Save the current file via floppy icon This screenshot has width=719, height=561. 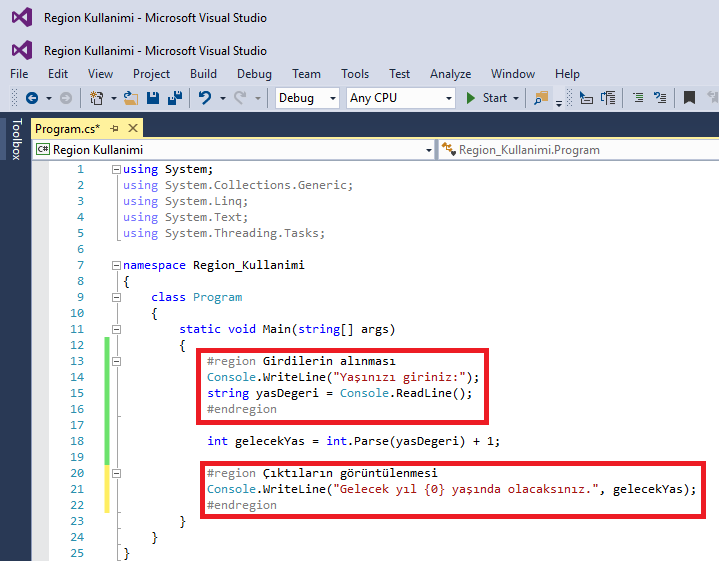click(153, 98)
